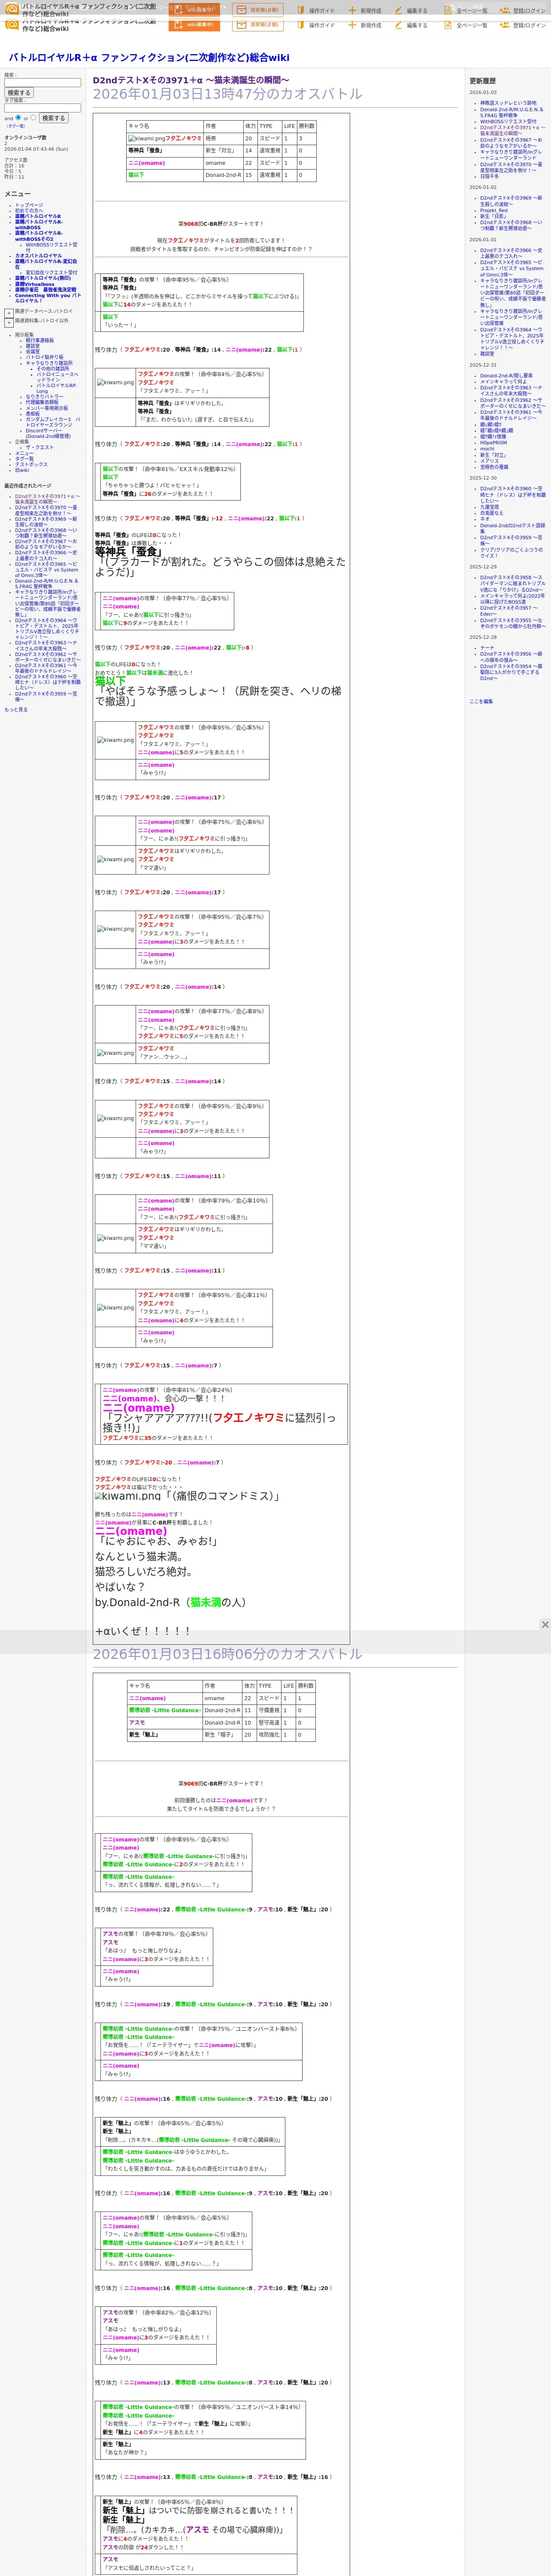The width and height of the screenshot is (551, 2576).
Task: Click the 最近作成されたページ heading
Action: 28,486
